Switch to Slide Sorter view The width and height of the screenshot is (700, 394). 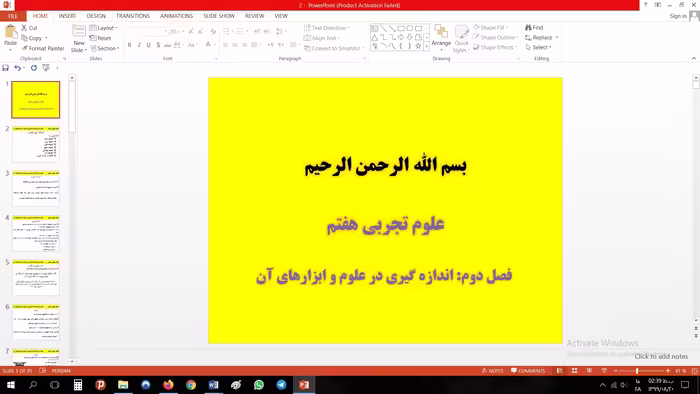(x=575, y=371)
